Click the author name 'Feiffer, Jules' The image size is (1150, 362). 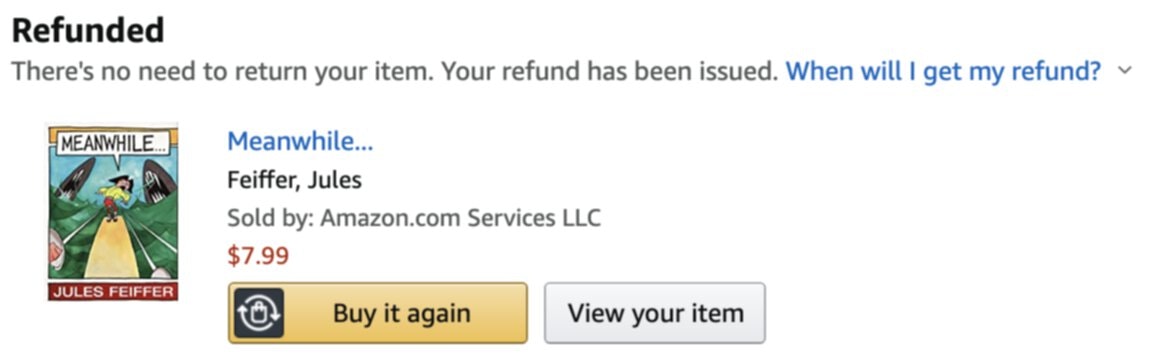(294, 180)
